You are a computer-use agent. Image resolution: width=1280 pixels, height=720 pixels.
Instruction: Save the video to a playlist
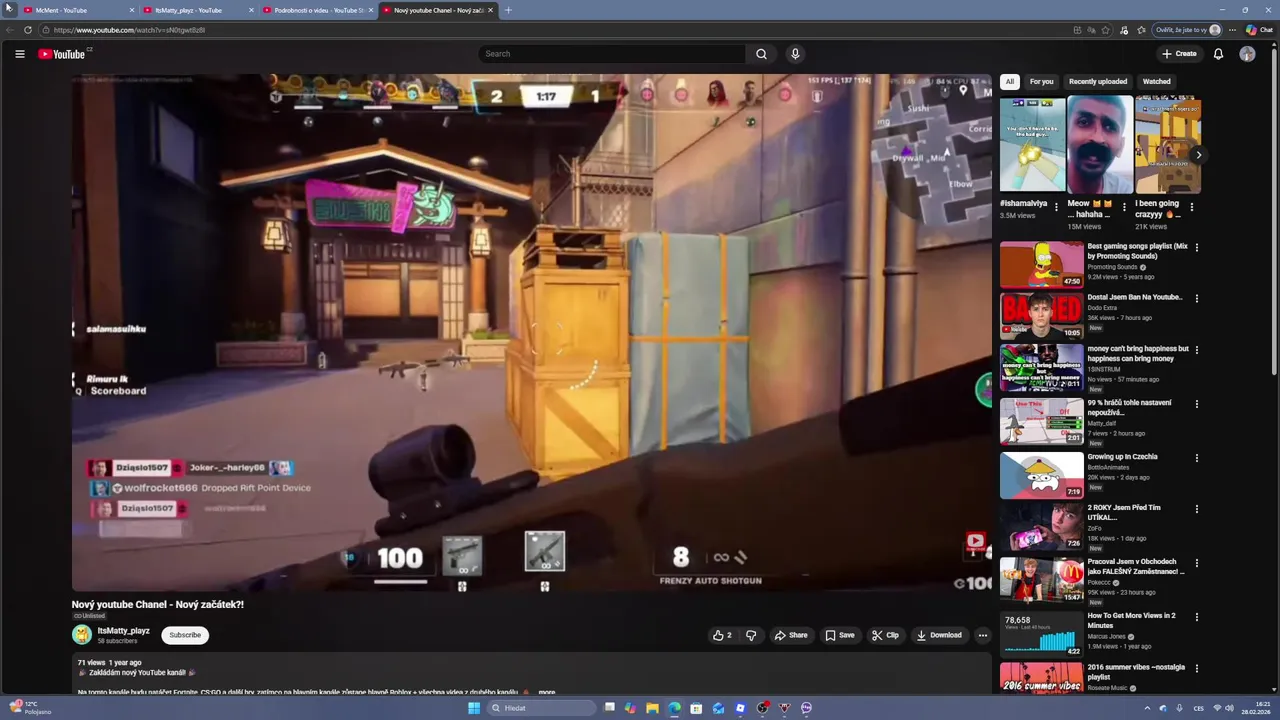(x=840, y=635)
